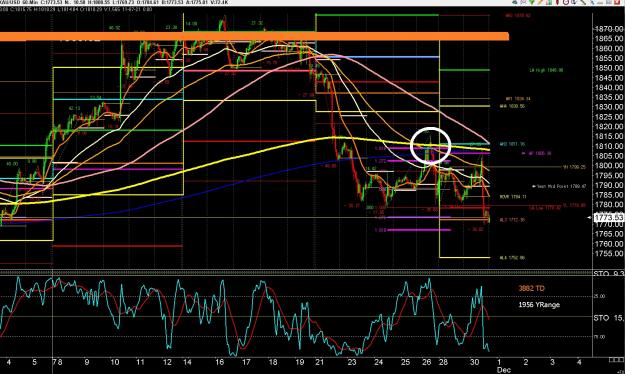
Task: Click the 3882 TD readout
Action: click(x=531, y=288)
